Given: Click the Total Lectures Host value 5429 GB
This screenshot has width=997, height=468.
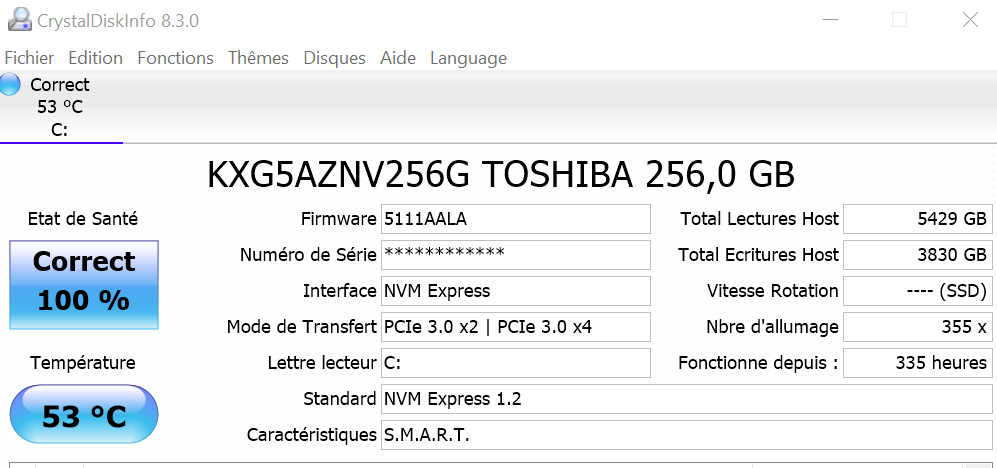Looking at the screenshot, I should point(917,219).
